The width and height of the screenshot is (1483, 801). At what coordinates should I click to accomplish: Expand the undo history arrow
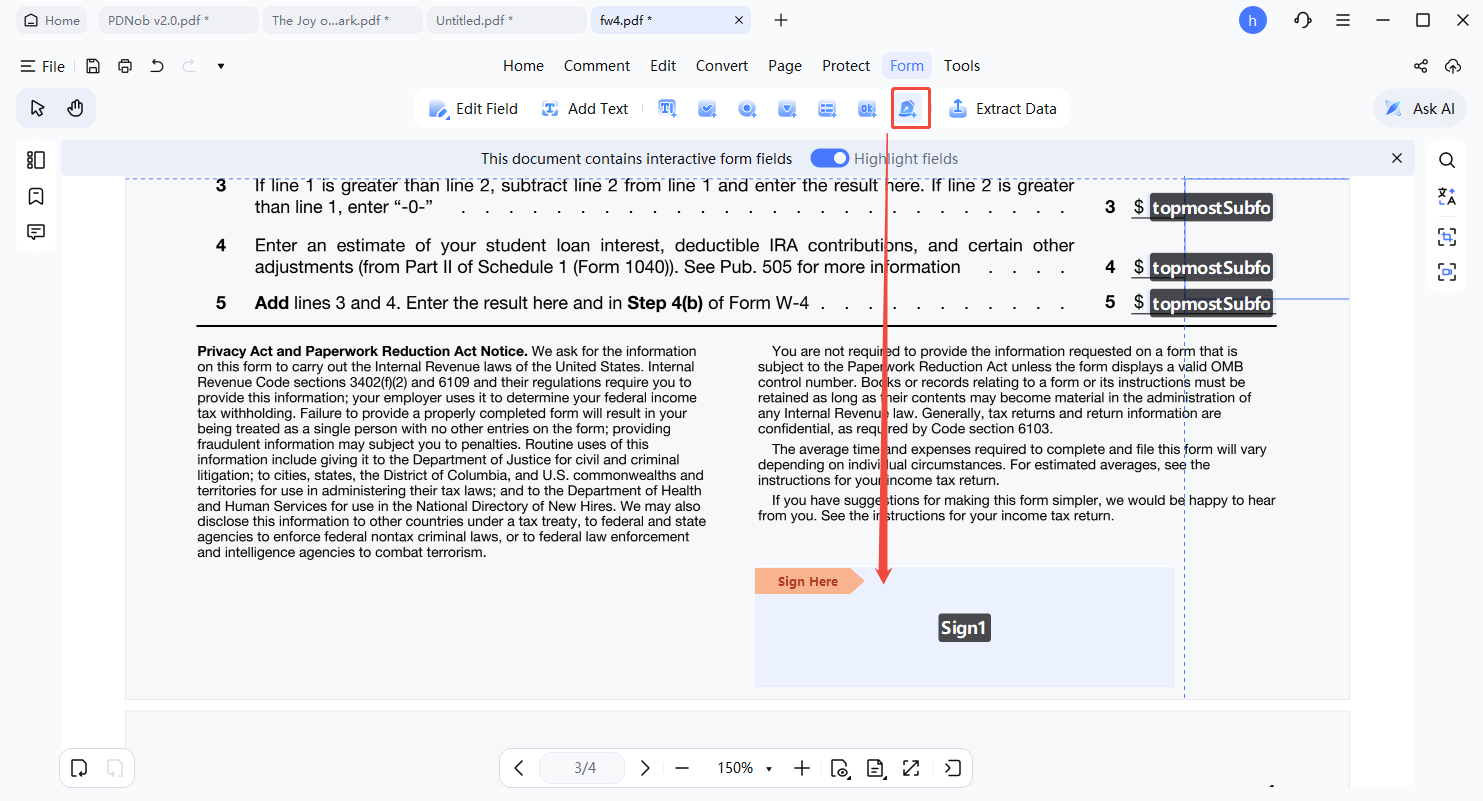(220, 66)
